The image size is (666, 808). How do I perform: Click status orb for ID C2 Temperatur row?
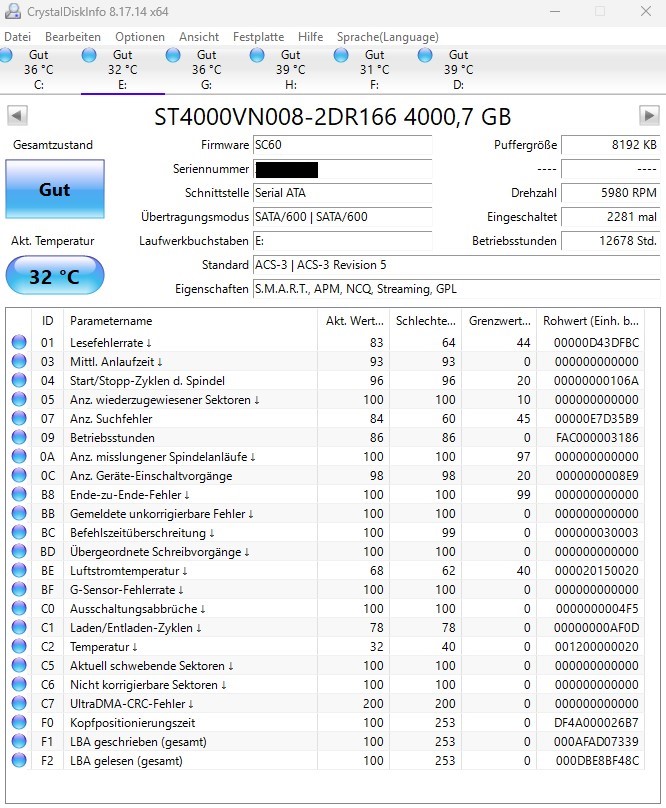coord(19,646)
